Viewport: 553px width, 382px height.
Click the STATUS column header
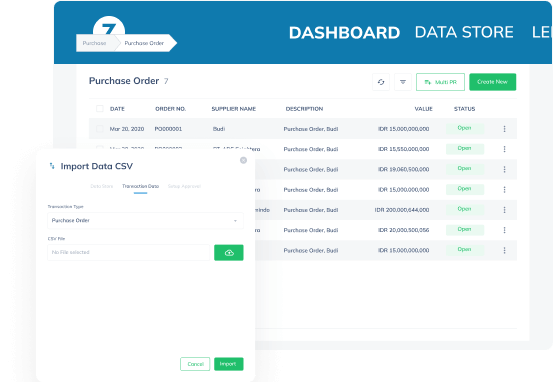click(x=464, y=109)
